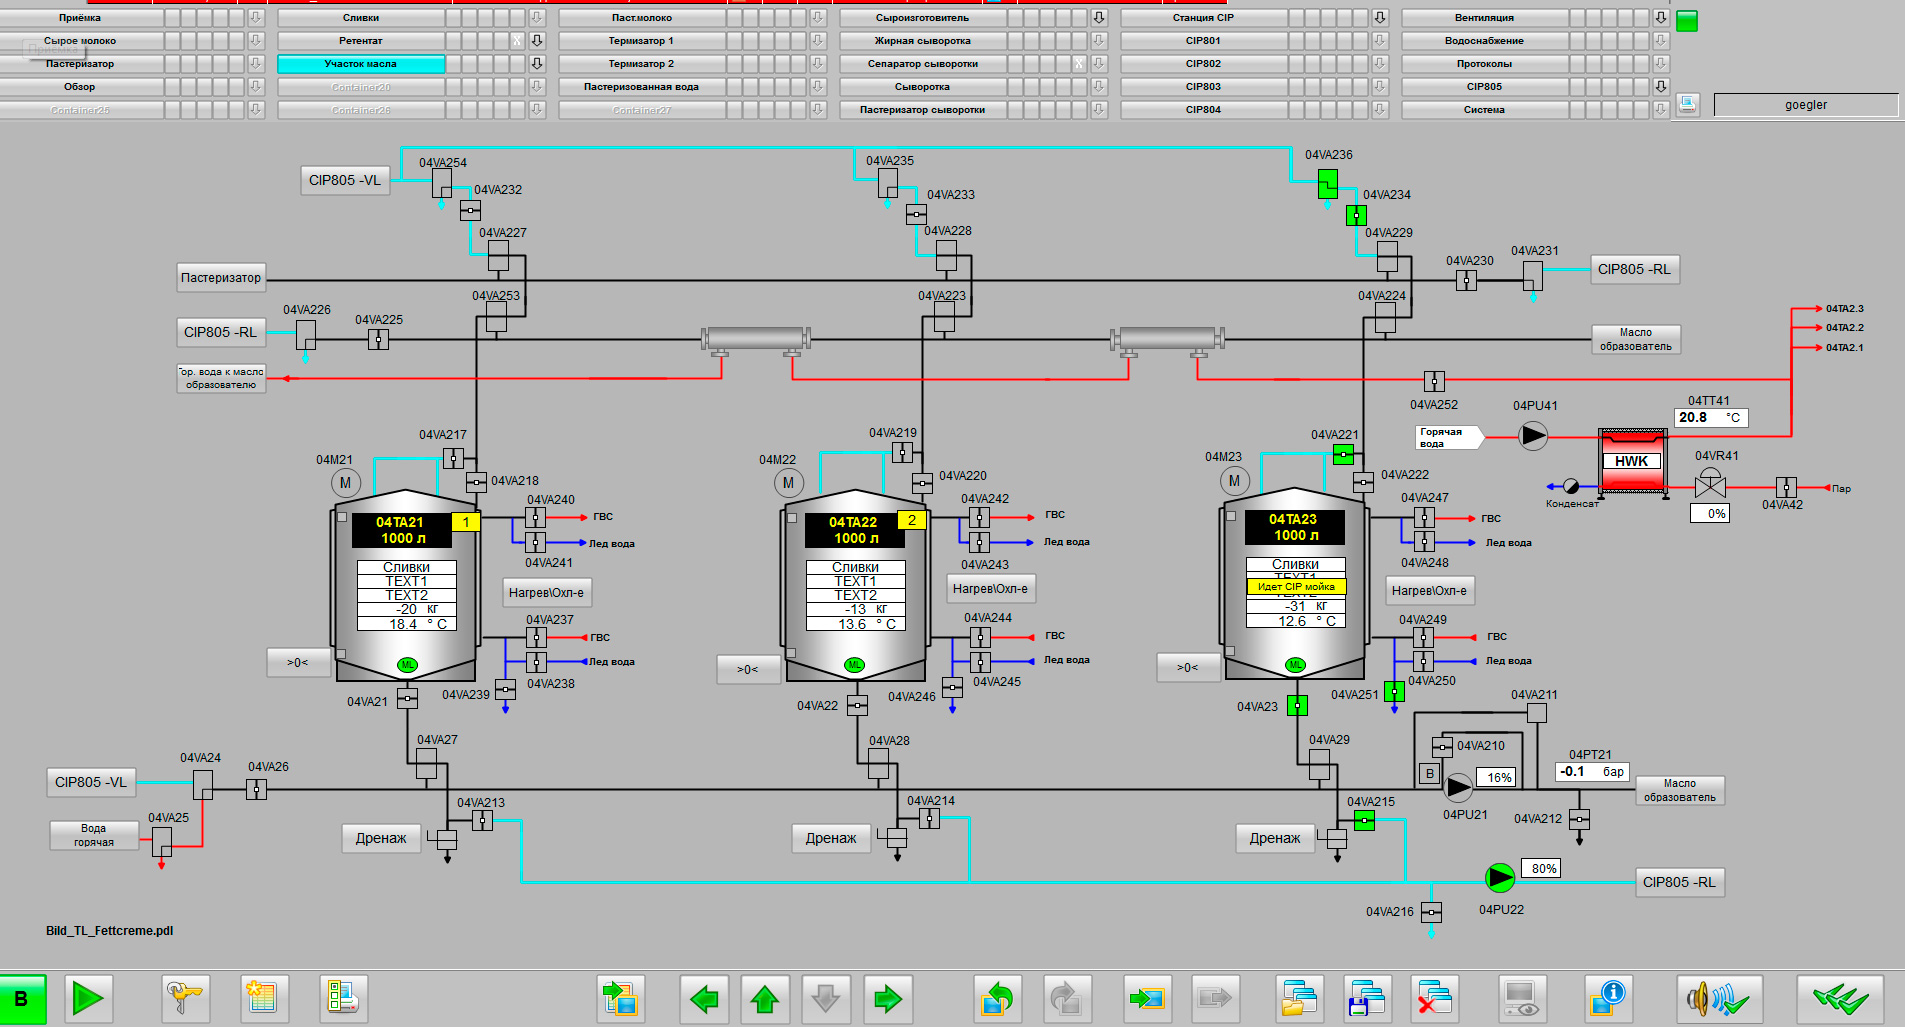
Task: Select pump 04PU21 symbol
Action: click(x=1459, y=787)
